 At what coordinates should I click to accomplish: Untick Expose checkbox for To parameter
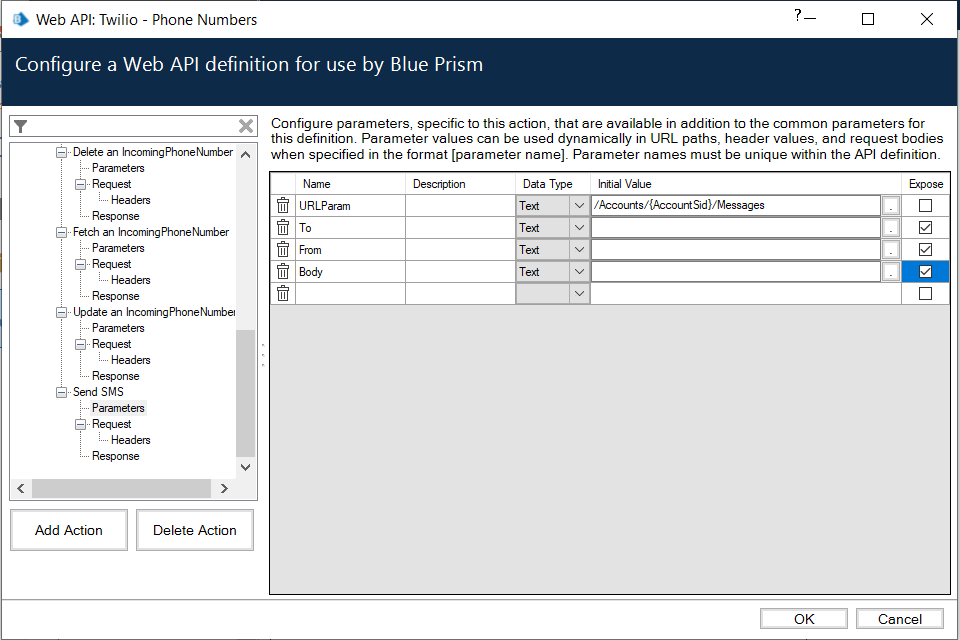(926, 228)
